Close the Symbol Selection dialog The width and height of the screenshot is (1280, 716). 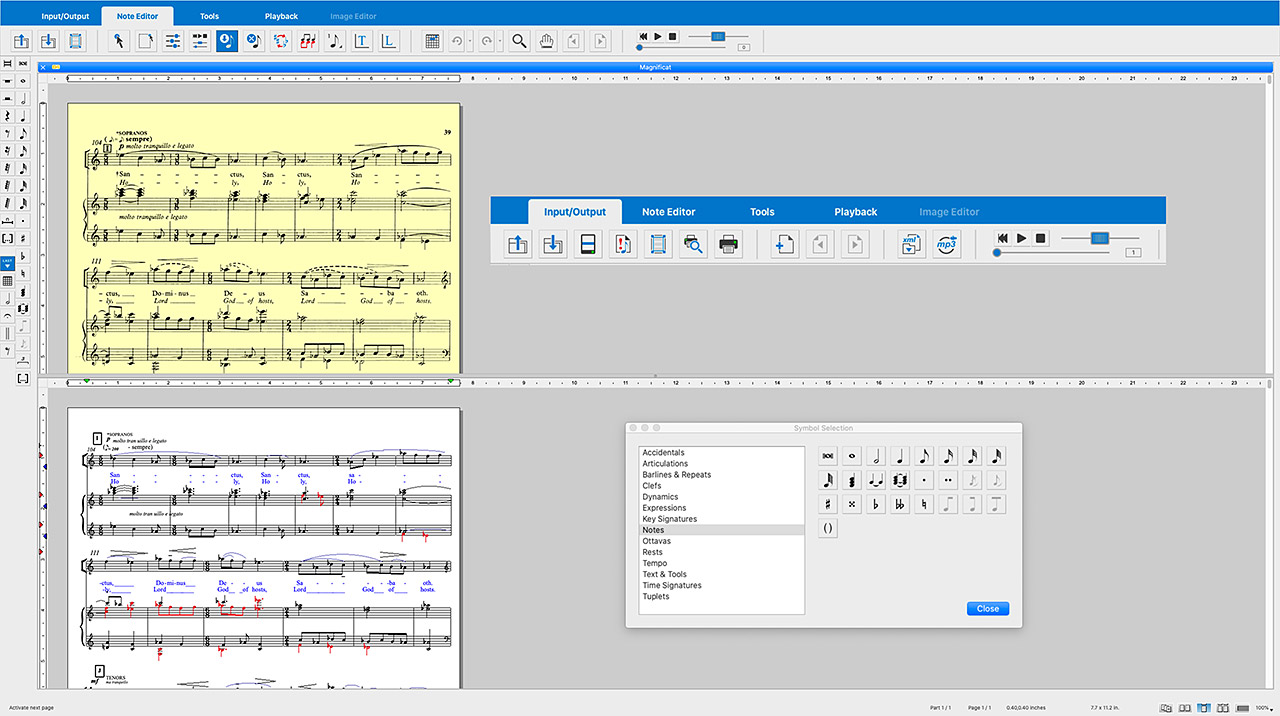click(988, 609)
